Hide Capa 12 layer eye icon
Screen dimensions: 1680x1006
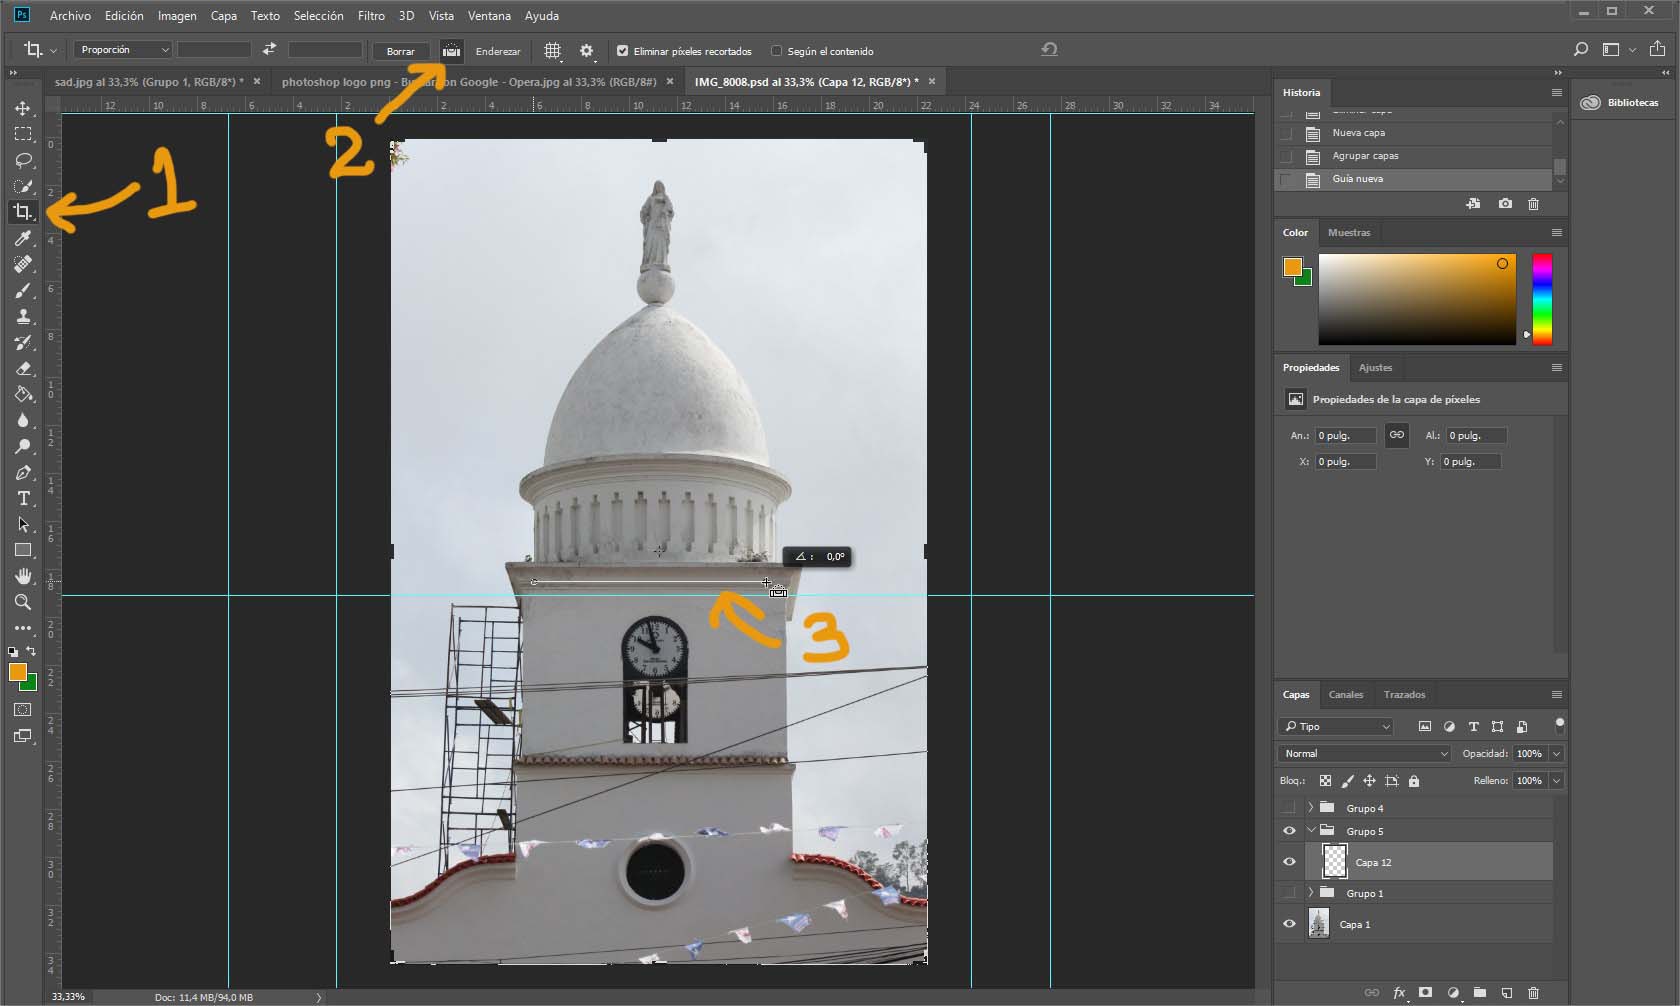[x=1289, y=862]
